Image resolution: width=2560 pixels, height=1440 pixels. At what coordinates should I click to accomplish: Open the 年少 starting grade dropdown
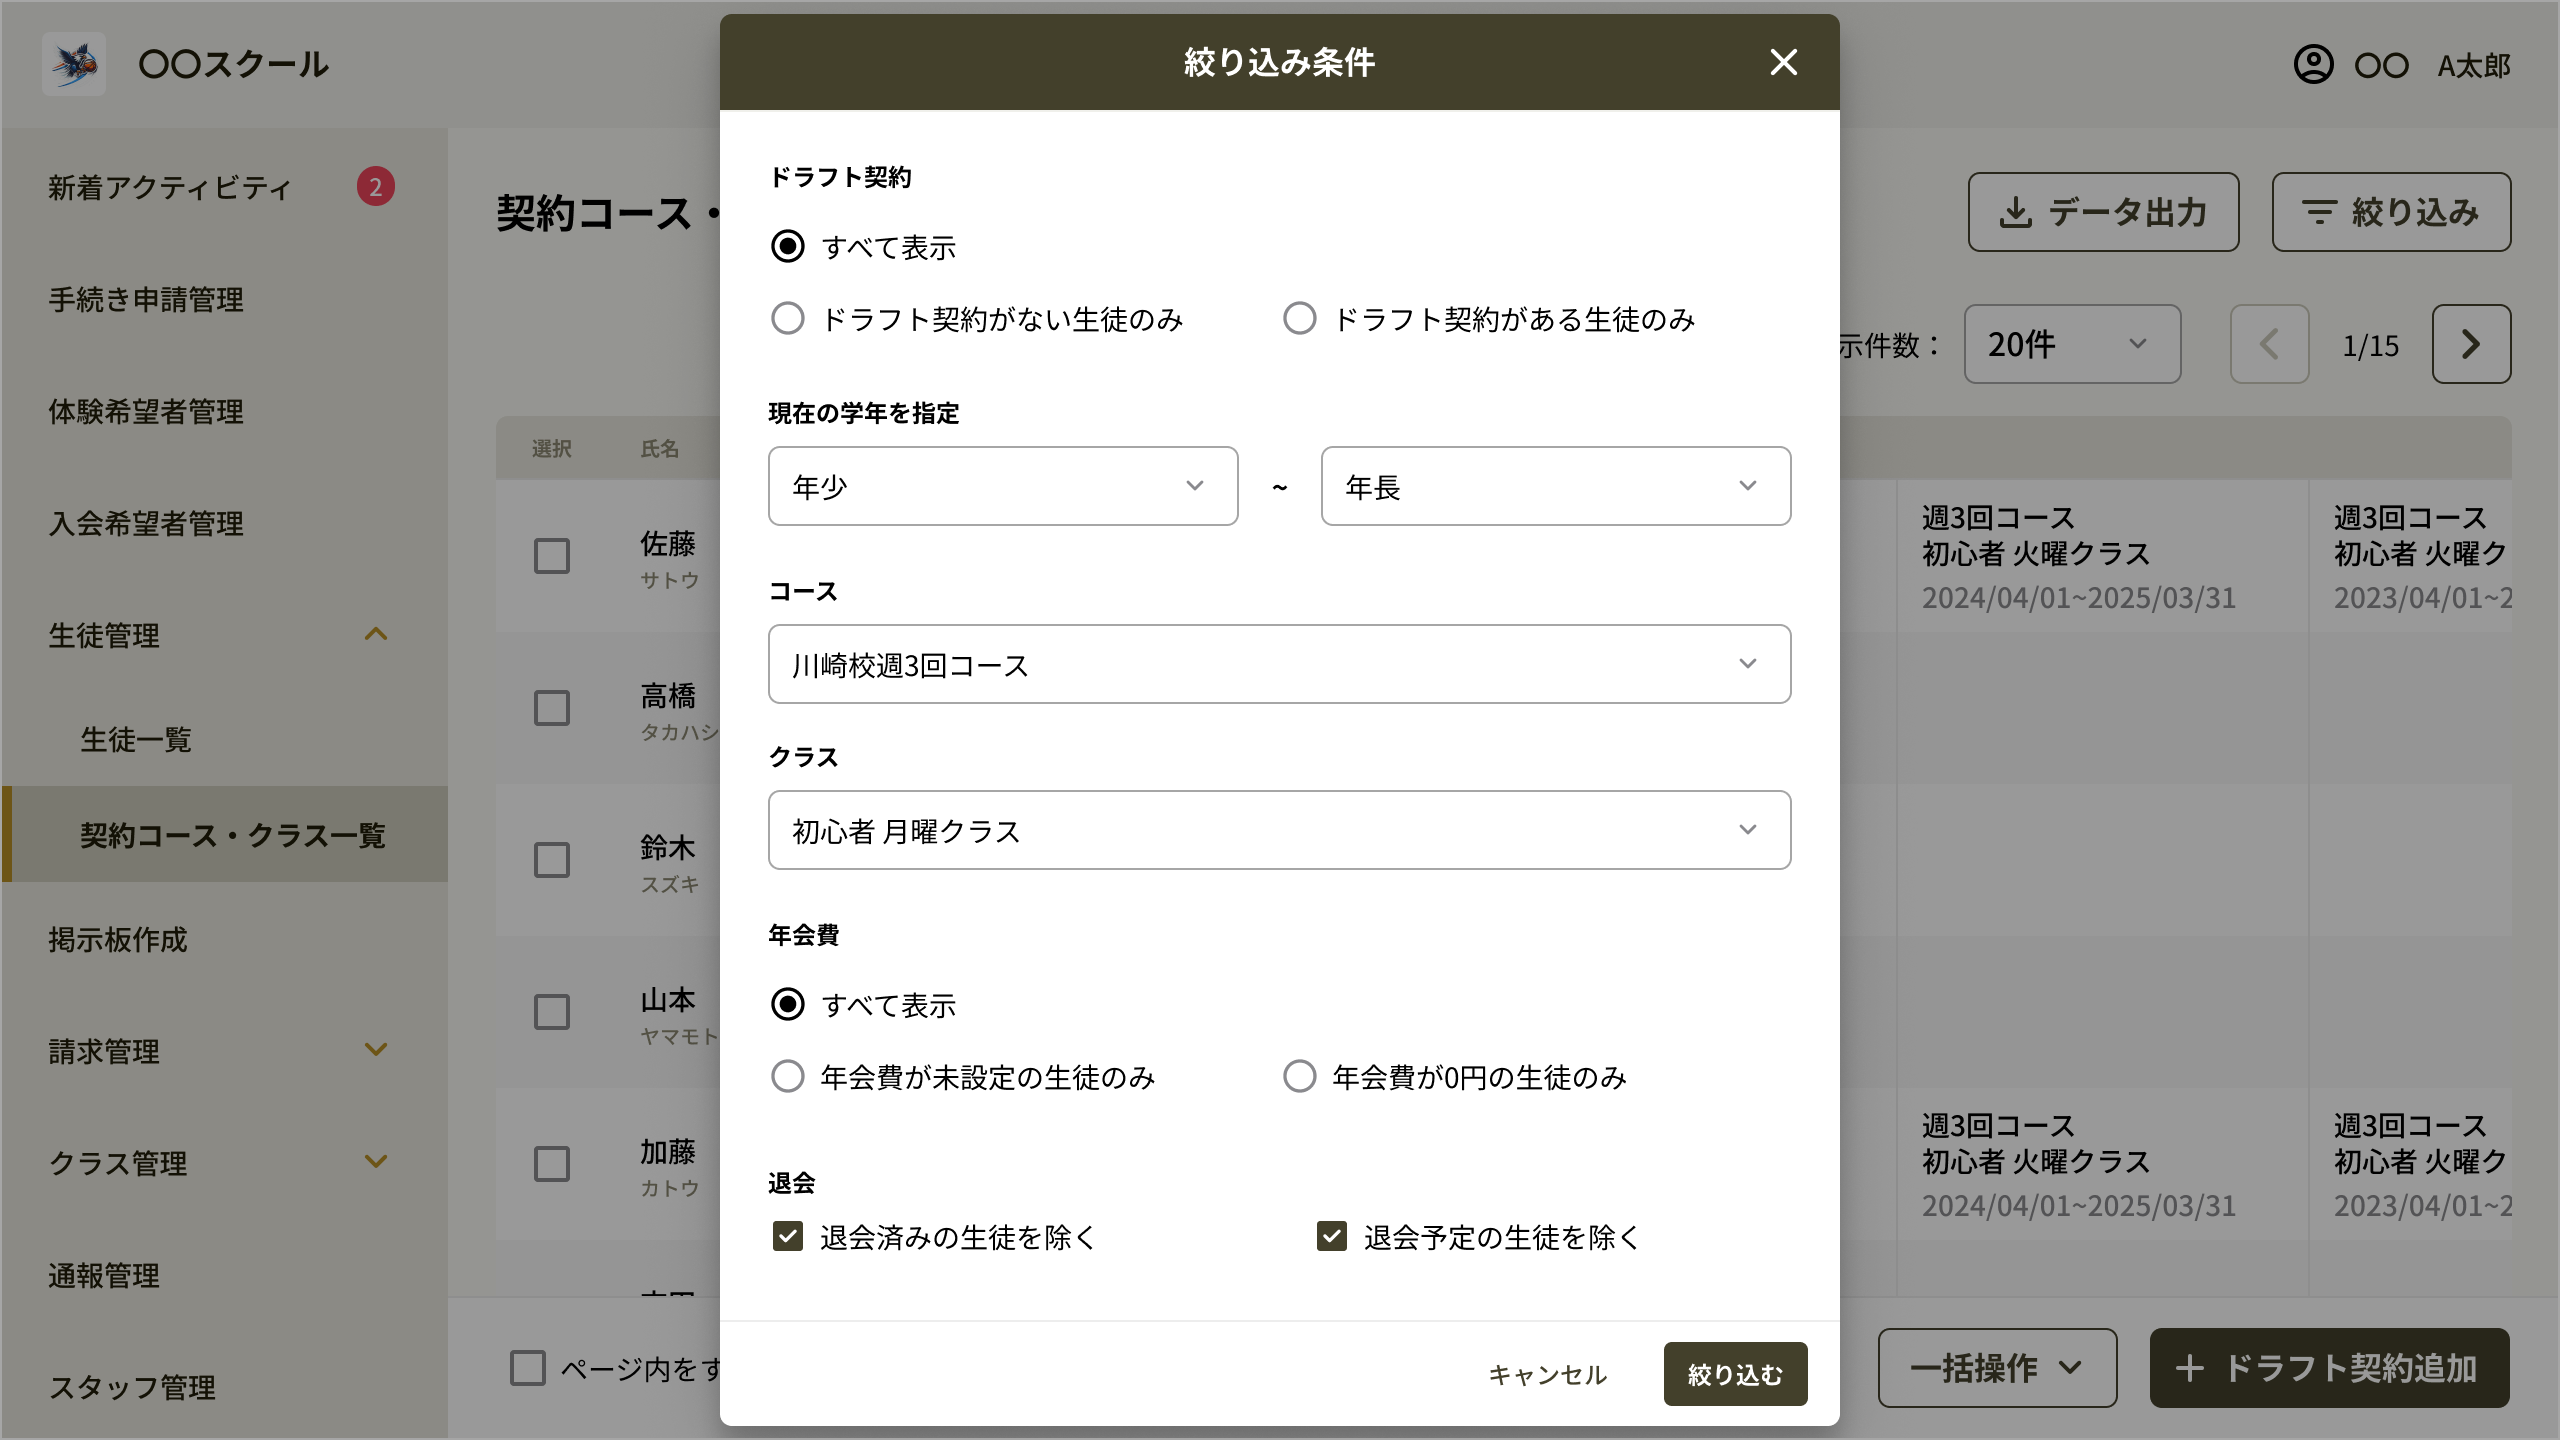[x=1003, y=486]
